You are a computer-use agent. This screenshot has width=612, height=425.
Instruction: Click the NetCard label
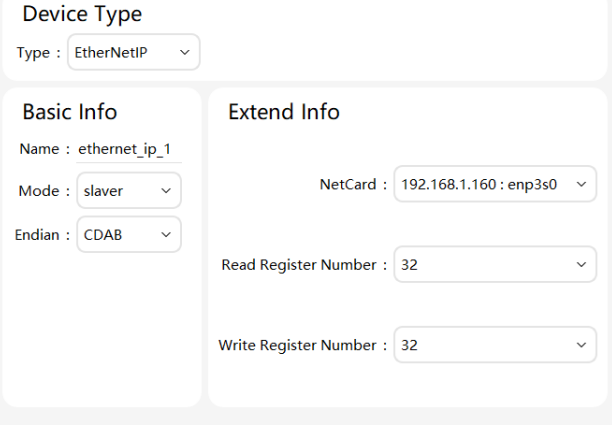[348, 184]
